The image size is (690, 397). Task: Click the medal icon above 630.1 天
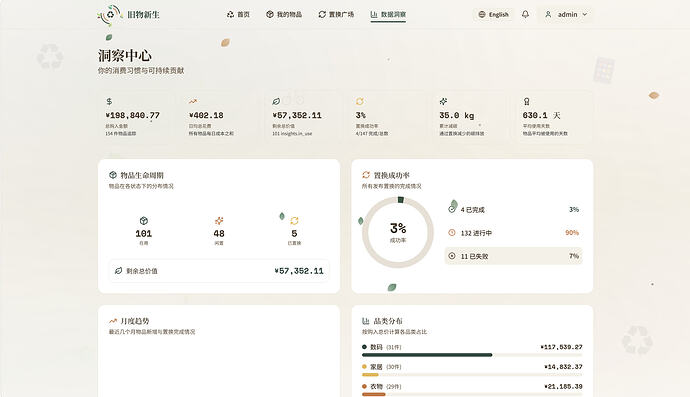(526, 101)
